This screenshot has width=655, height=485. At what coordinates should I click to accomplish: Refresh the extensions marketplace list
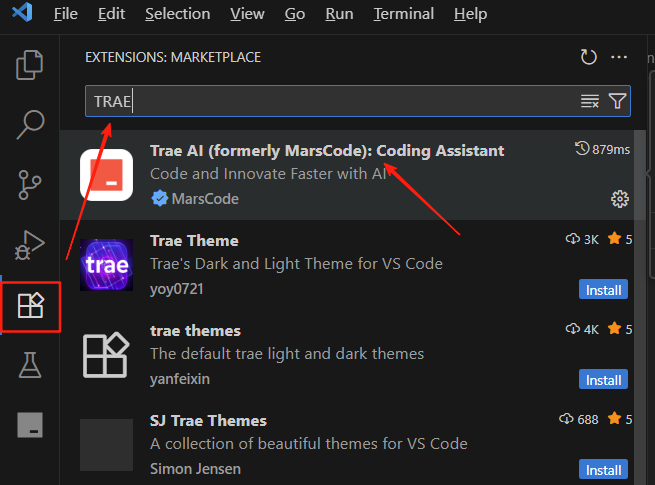point(588,57)
